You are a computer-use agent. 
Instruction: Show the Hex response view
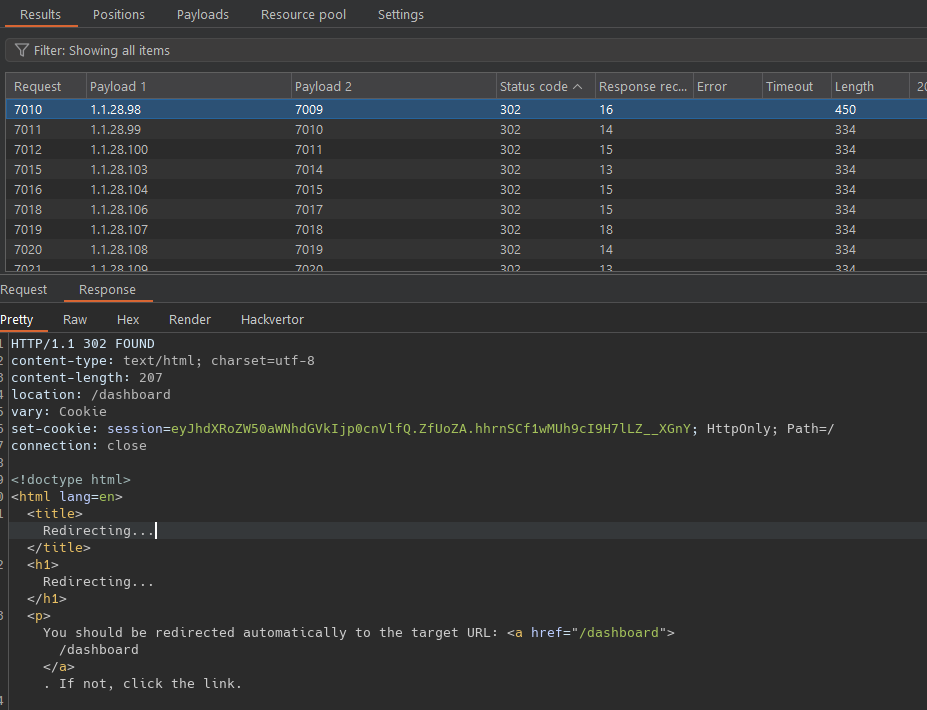coord(128,320)
